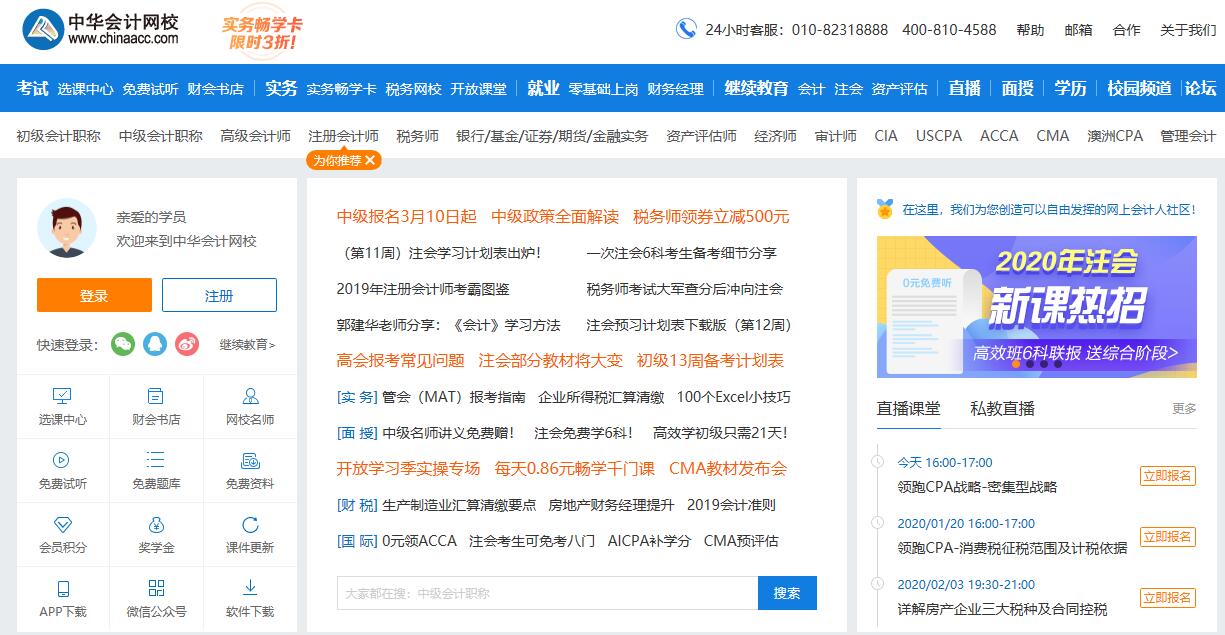Click 继续教育> link under quick login
Viewport: 1225px width, 635px height.
tap(247, 344)
